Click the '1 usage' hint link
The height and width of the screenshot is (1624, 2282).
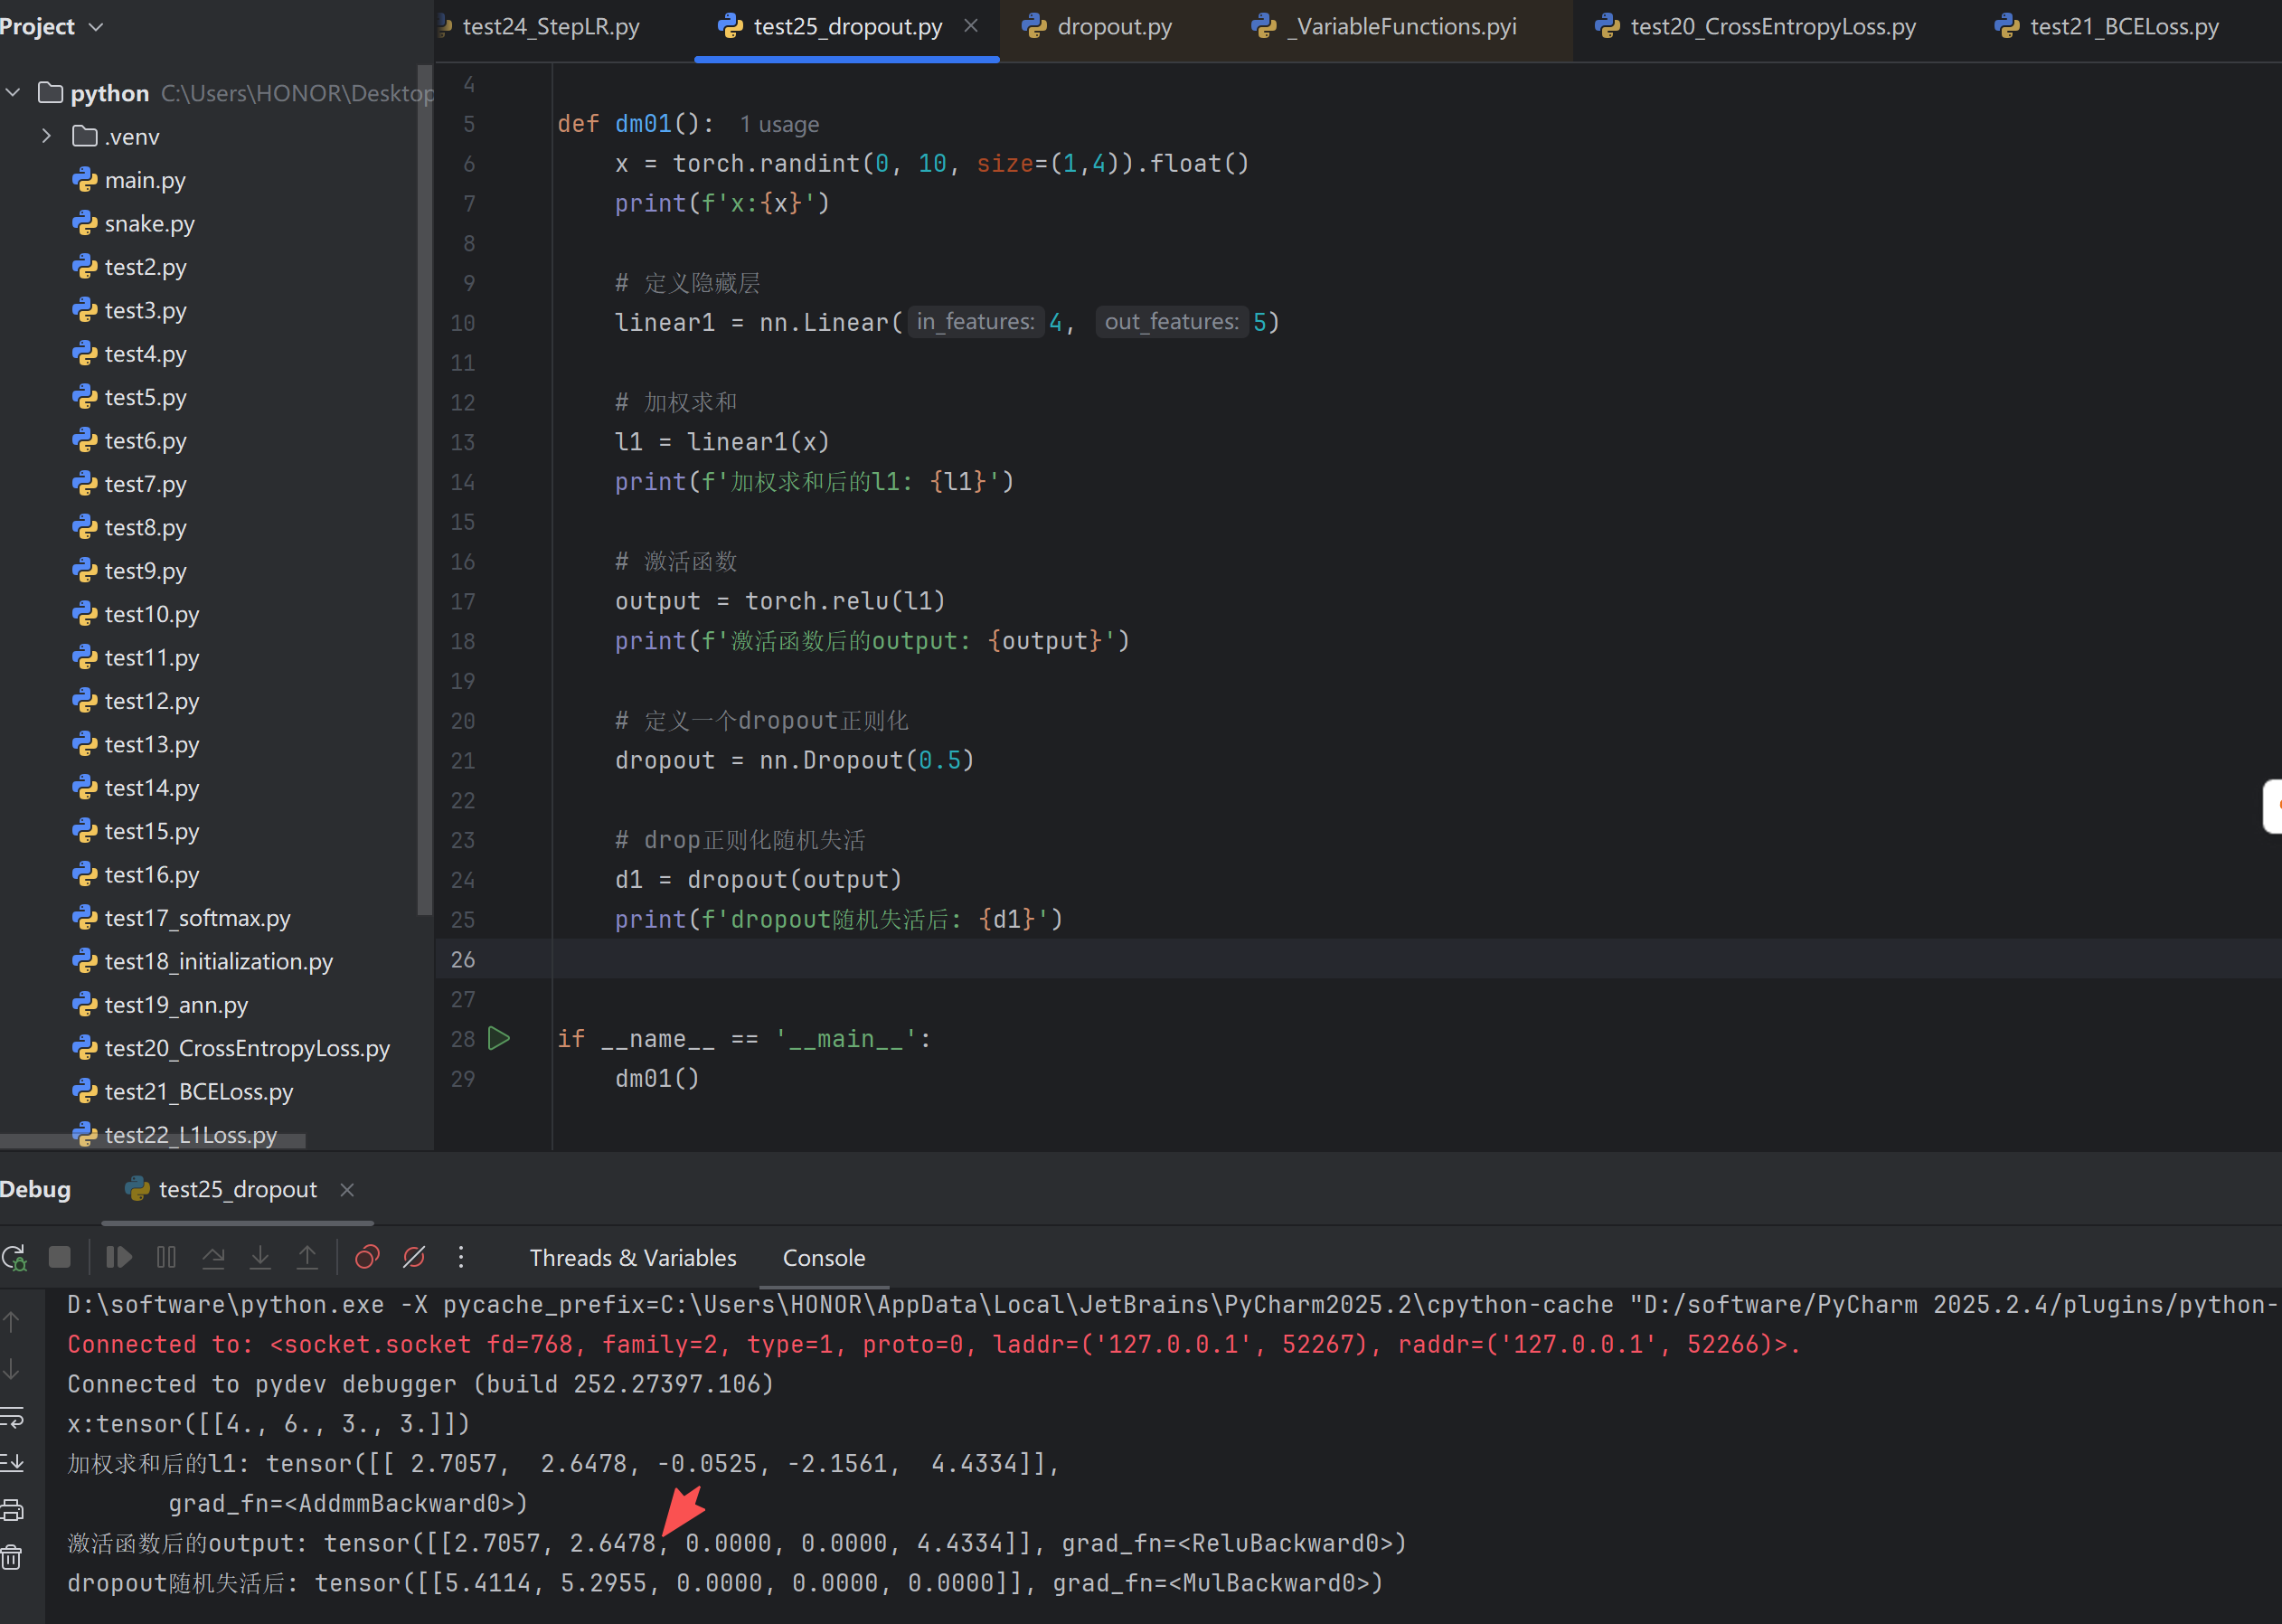779,125
